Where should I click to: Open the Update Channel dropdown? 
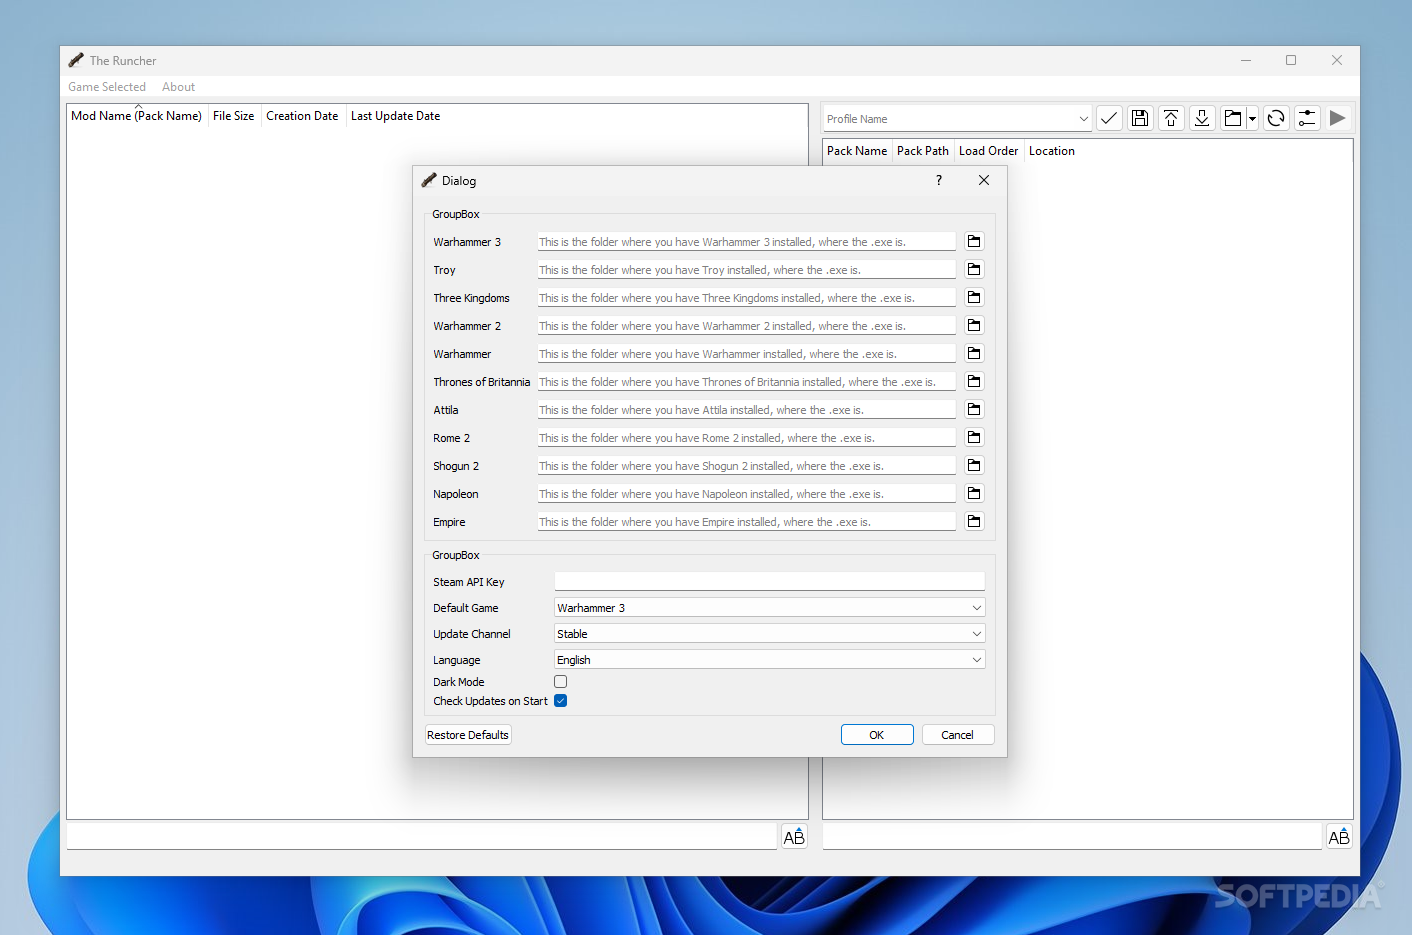coord(770,634)
